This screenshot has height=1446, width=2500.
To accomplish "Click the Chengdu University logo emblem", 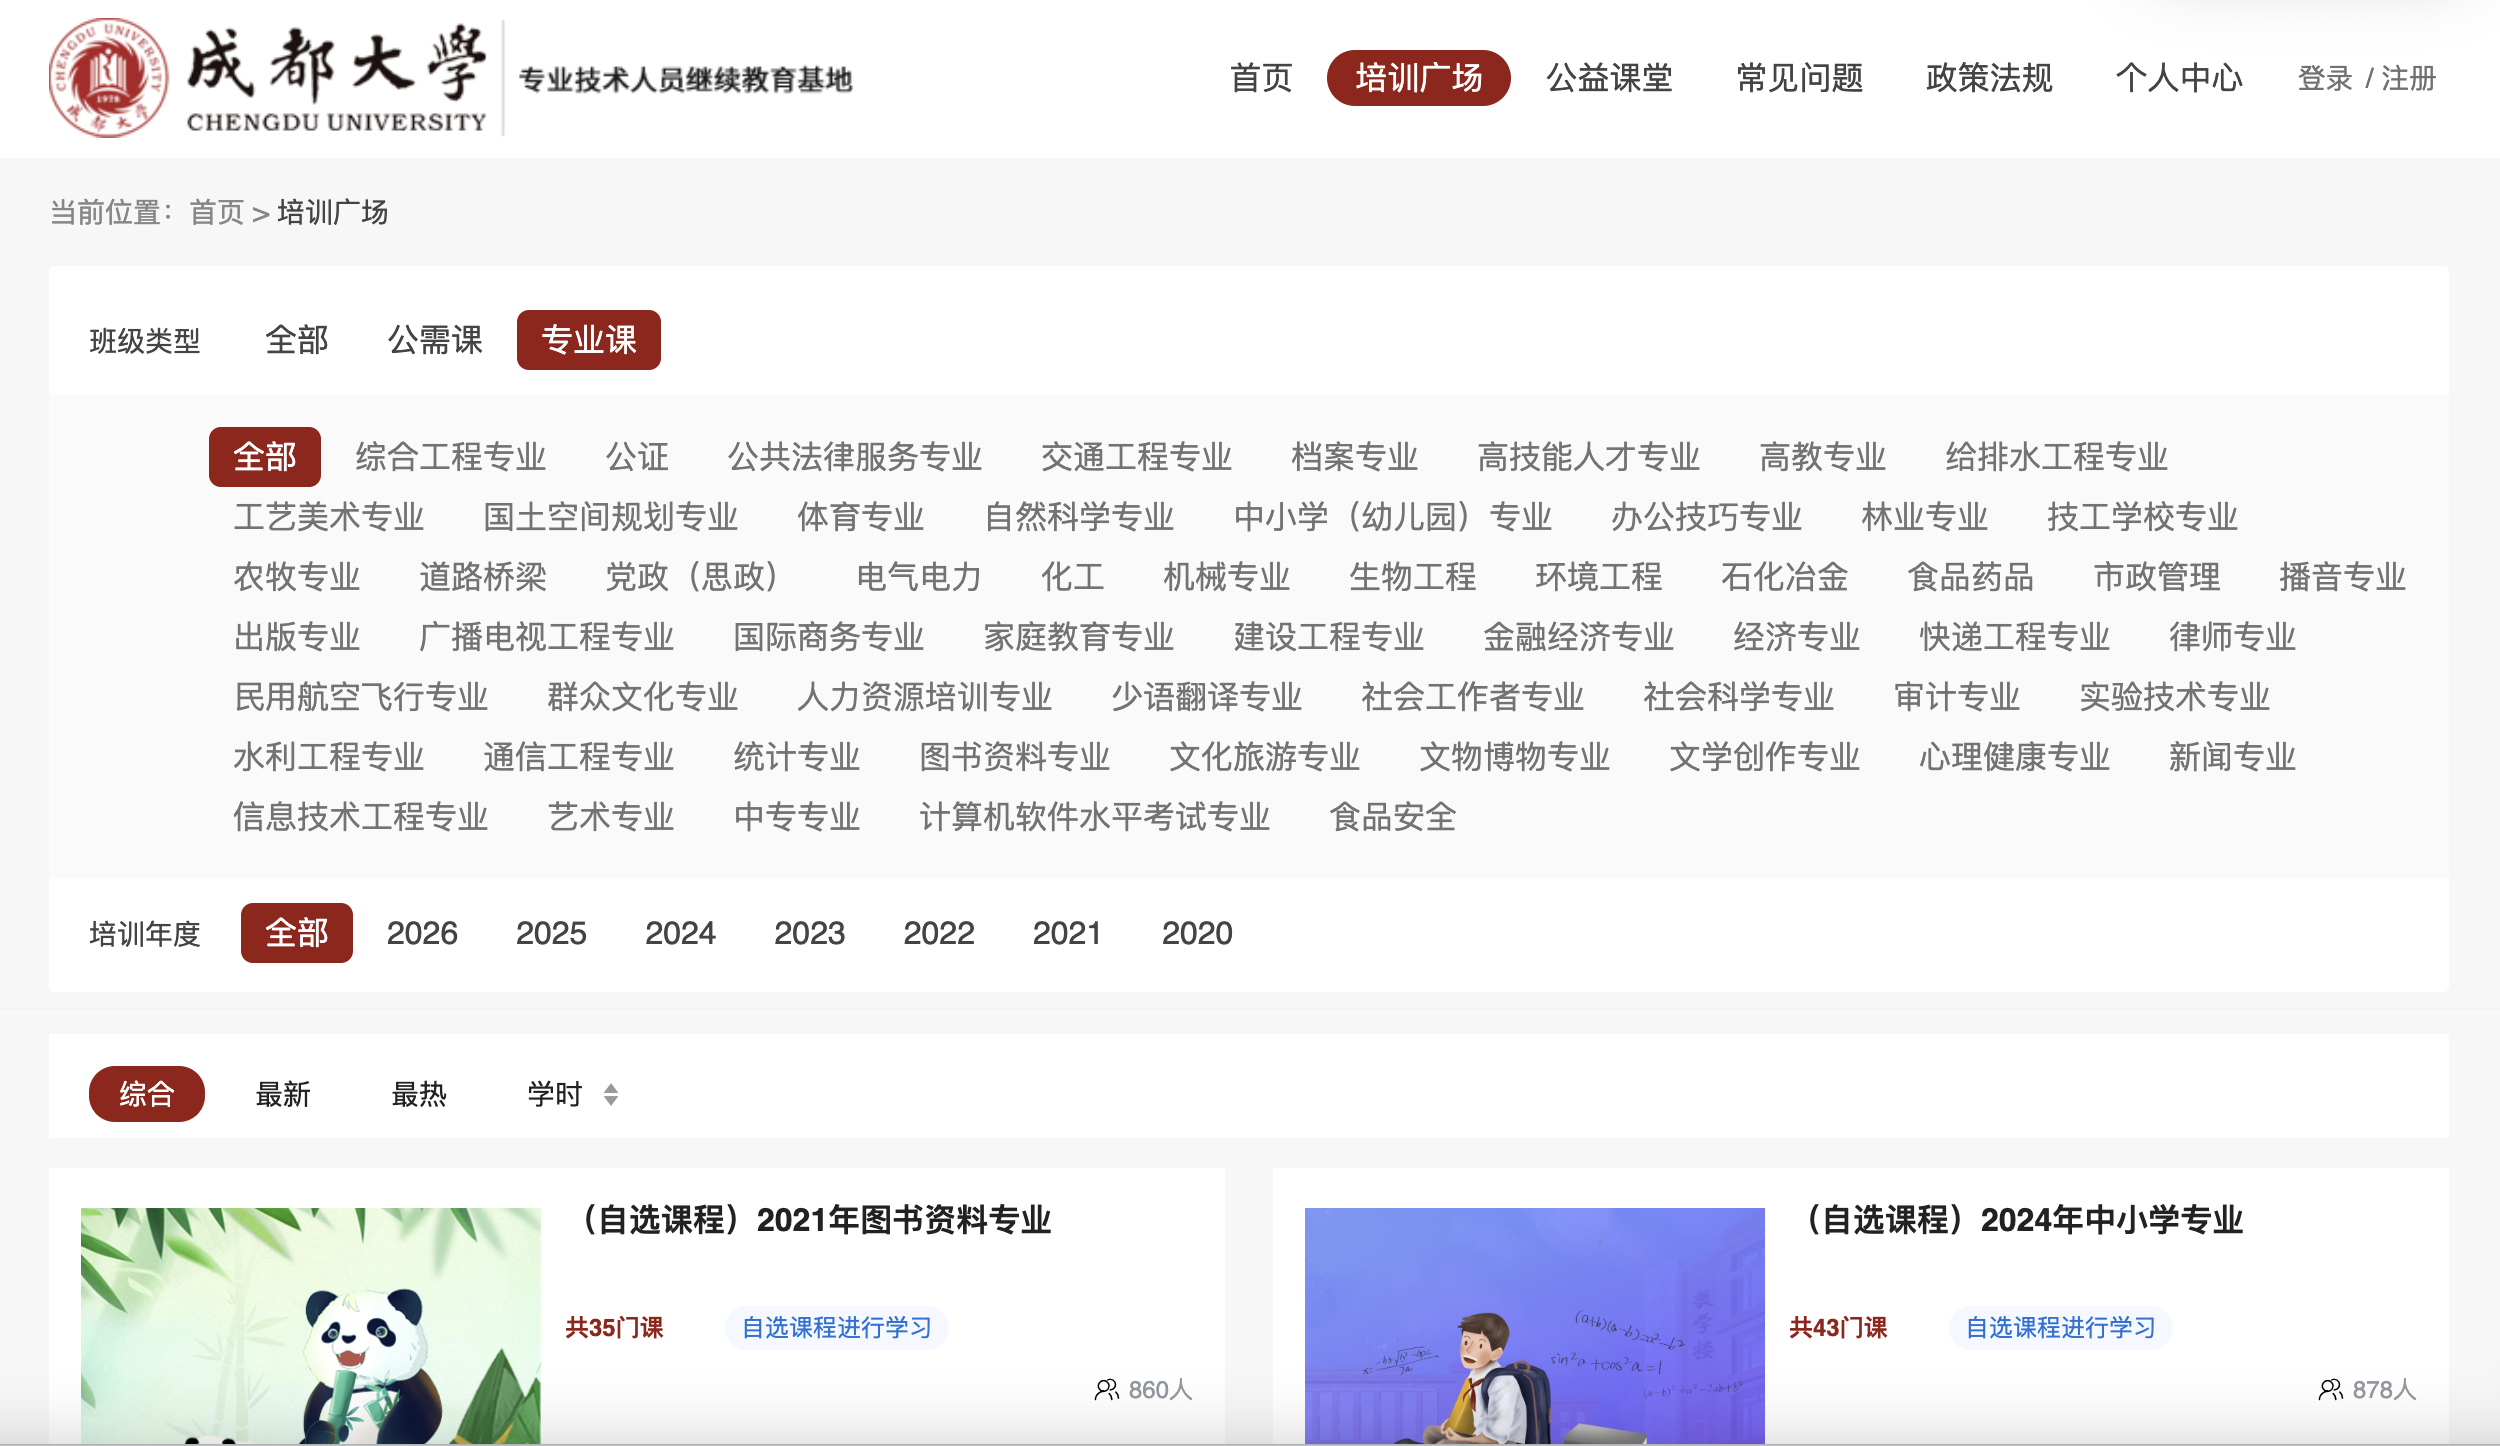I will pos(108,78).
